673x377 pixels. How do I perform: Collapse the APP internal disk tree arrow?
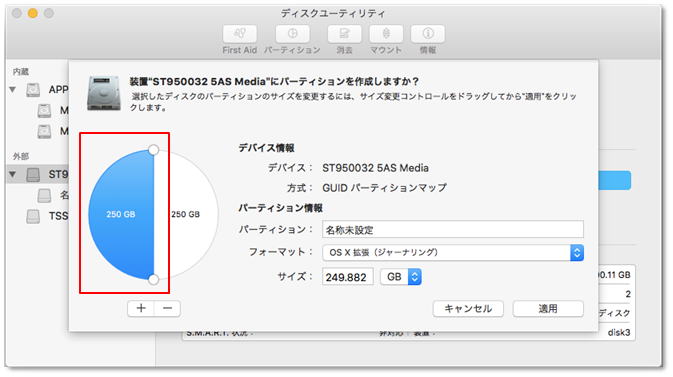point(13,90)
